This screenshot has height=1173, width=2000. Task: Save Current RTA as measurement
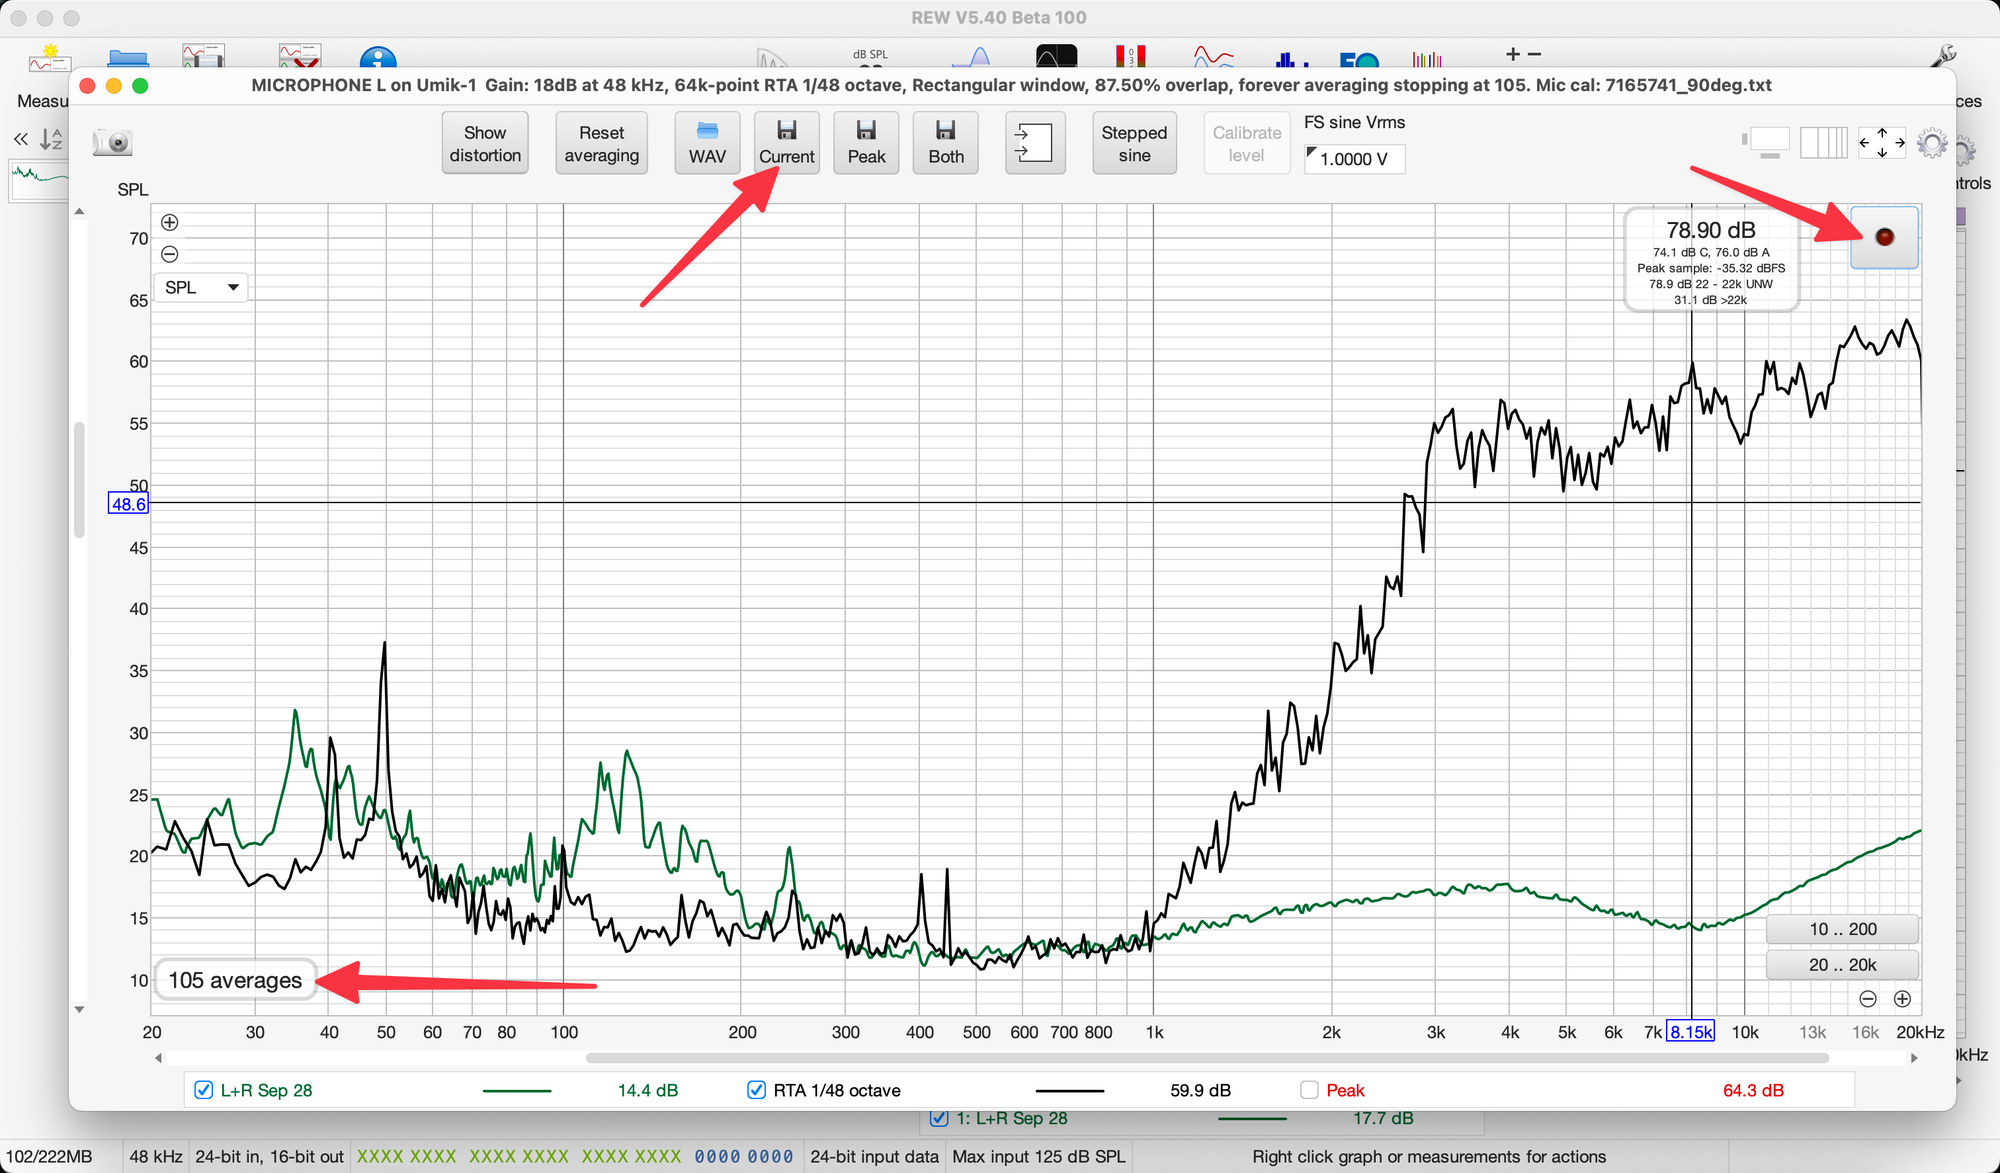tap(786, 143)
